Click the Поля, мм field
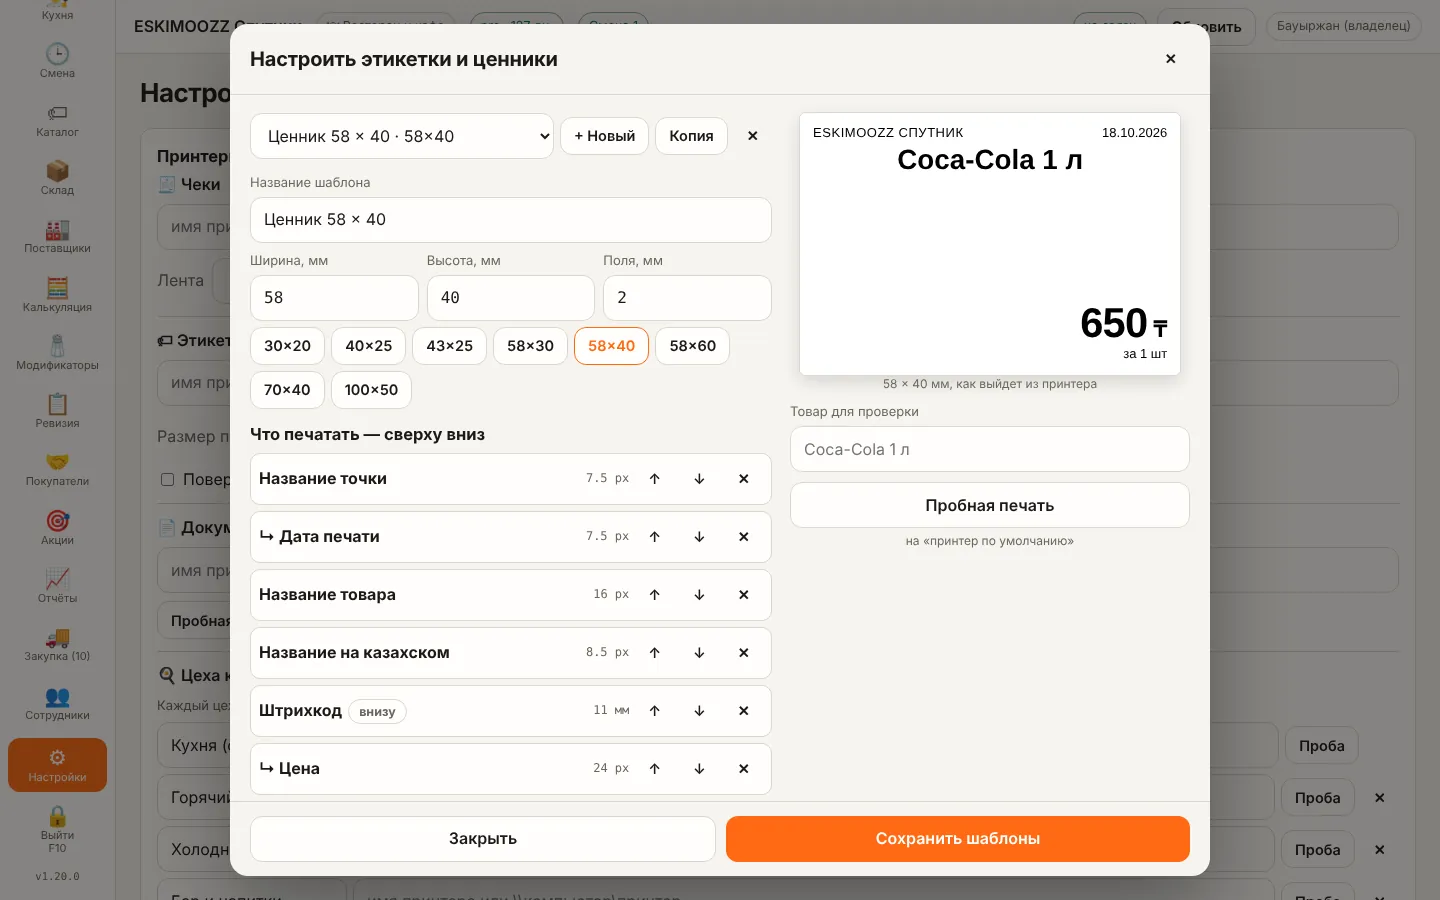The height and width of the screenshot is (900, 1440). 687,298
